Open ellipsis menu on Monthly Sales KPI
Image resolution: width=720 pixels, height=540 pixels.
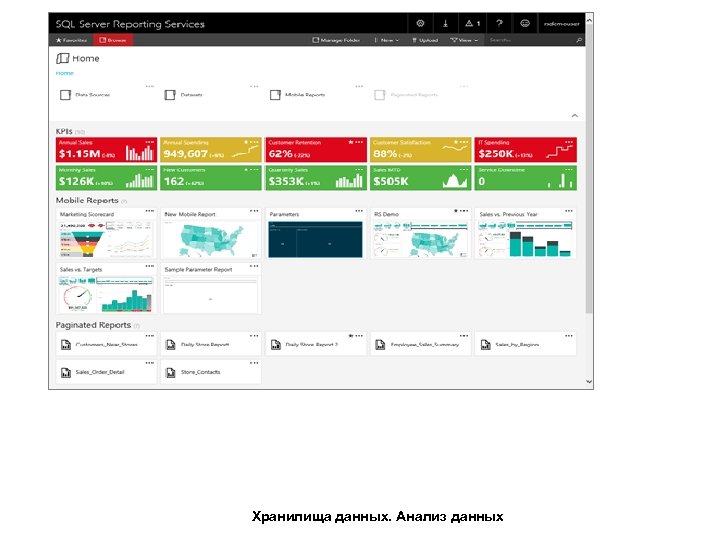click(x=150, y=169)
